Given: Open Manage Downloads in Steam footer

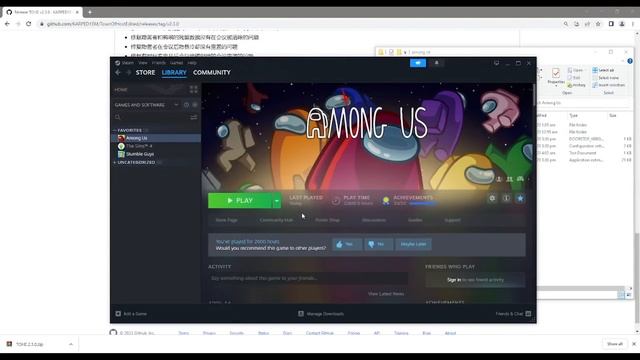Looking at the screenshot, I should 321,314.
